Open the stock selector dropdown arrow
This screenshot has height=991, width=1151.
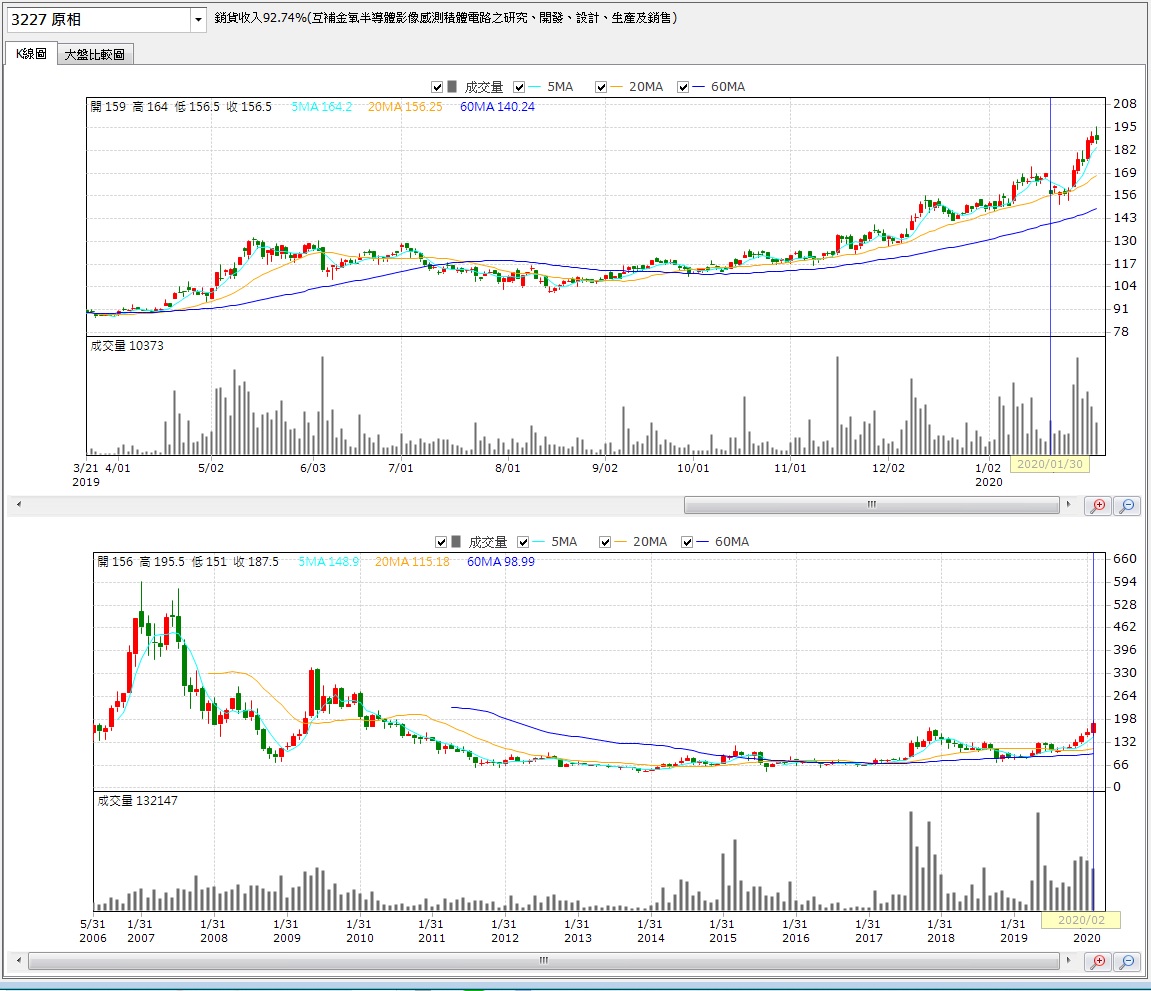pyautogui.click(x=198, y=20)
